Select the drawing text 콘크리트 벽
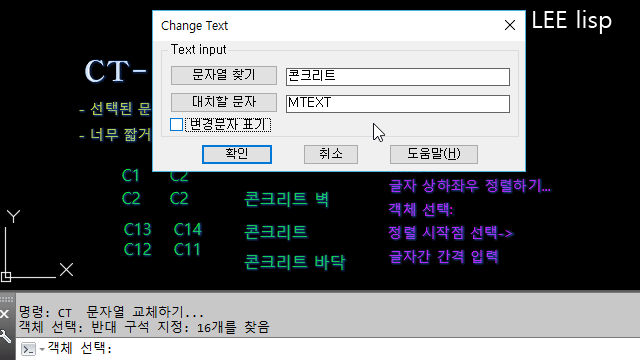The height and width of the screenshot is (360, 640). click(286, 199)
